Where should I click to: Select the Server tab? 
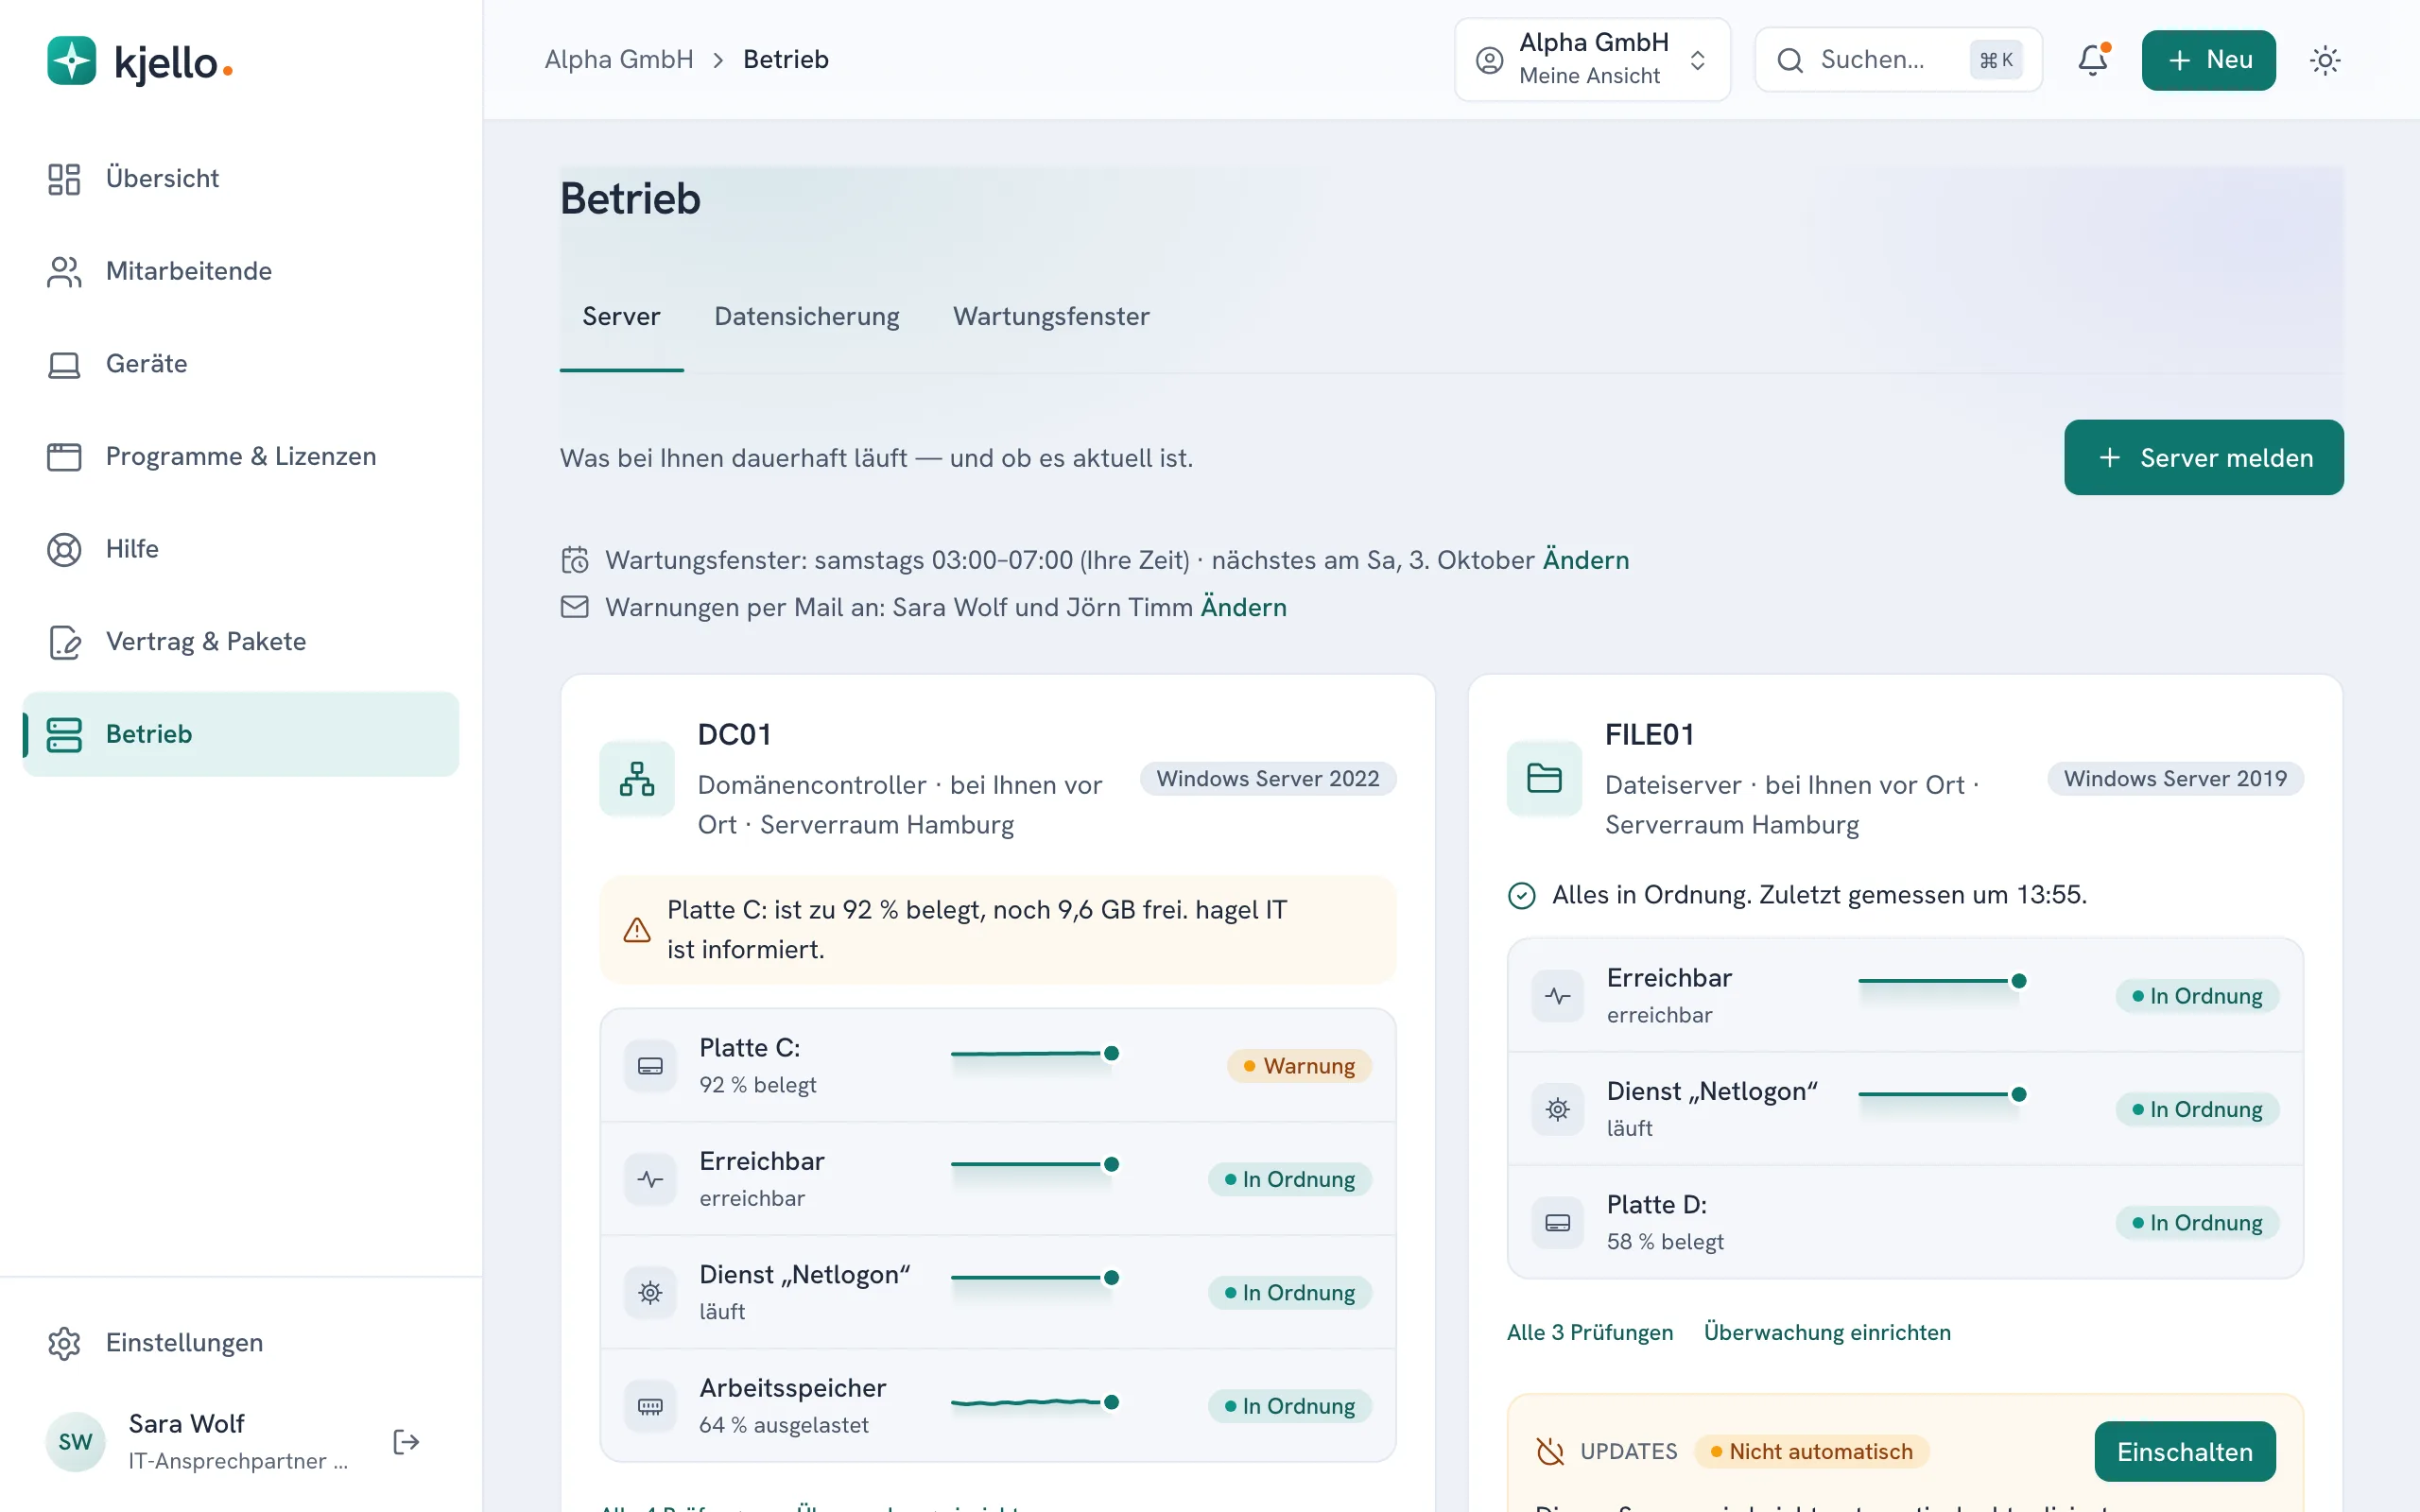point(621,317)
